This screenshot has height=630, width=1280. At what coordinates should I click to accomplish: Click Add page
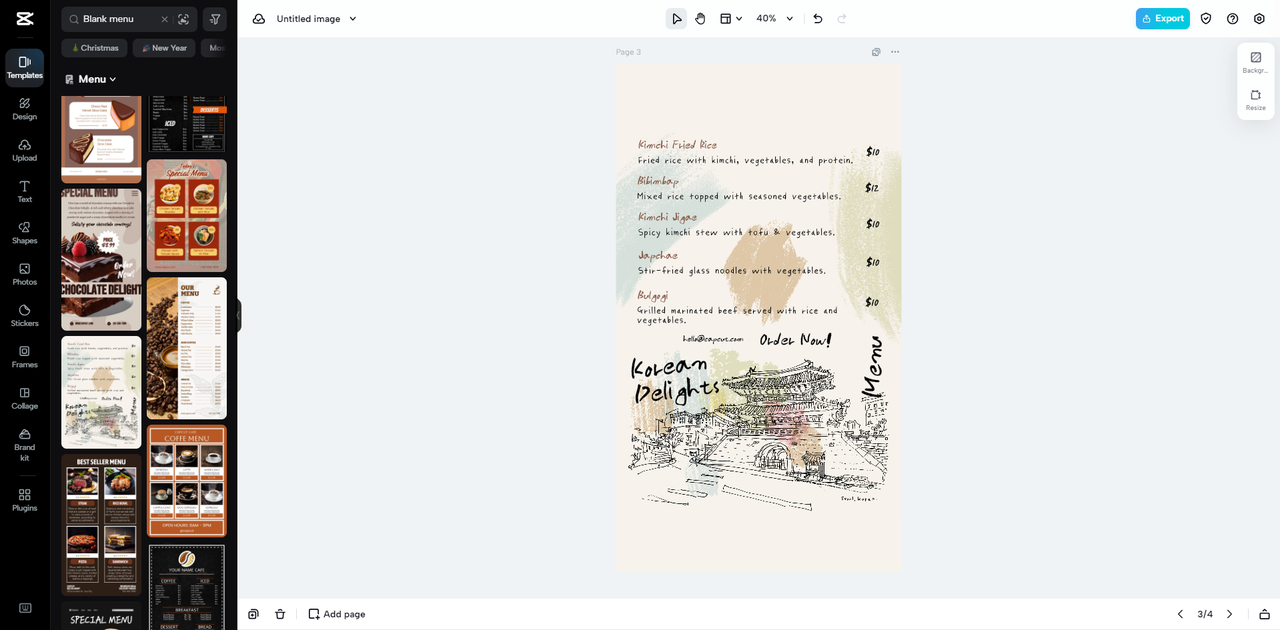coord(337,614)
